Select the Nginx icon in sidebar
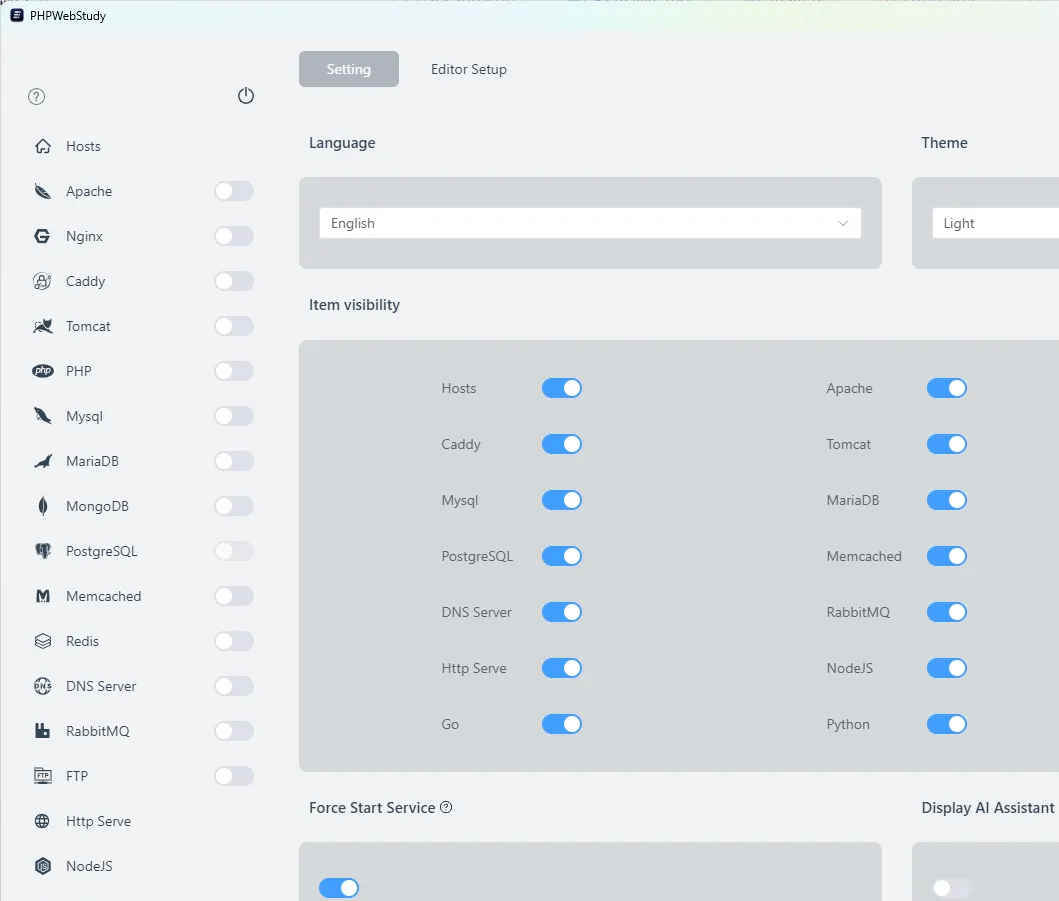The height and width of the screenshot is (901, 1059). [42, 236]
